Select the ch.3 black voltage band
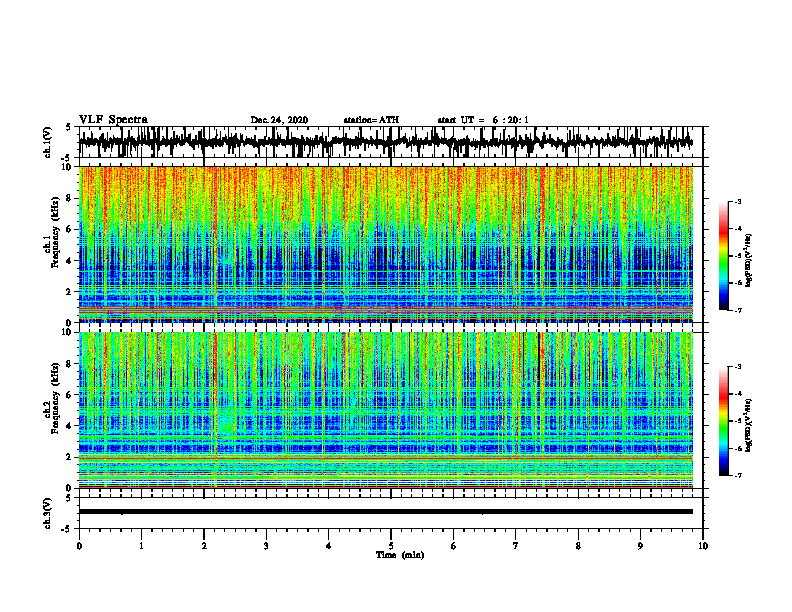792x612 pixels. pos(385,512)
